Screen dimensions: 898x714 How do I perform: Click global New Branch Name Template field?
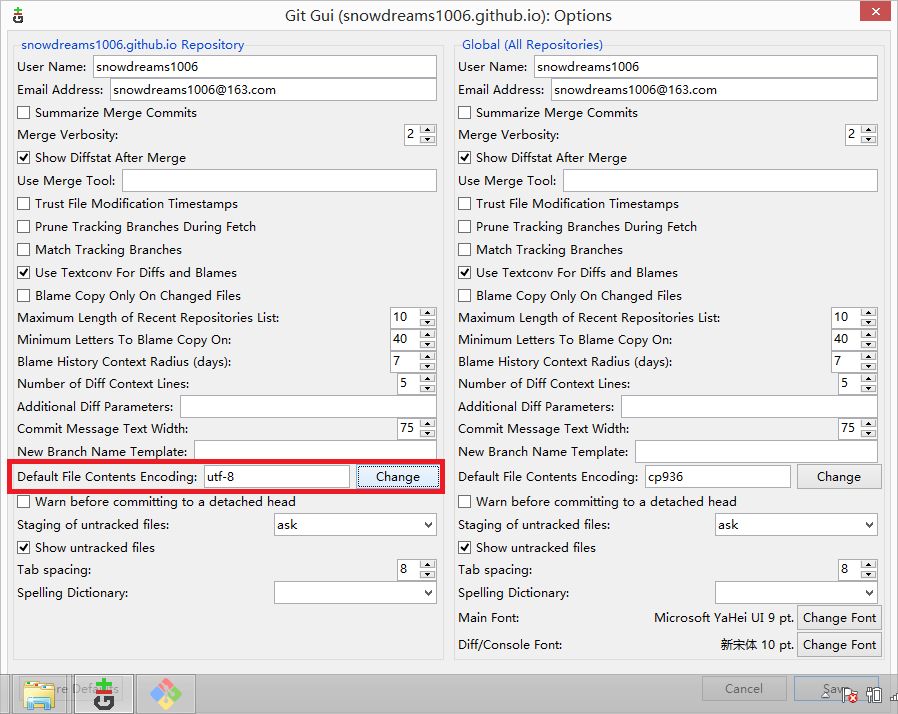(756, 452)
